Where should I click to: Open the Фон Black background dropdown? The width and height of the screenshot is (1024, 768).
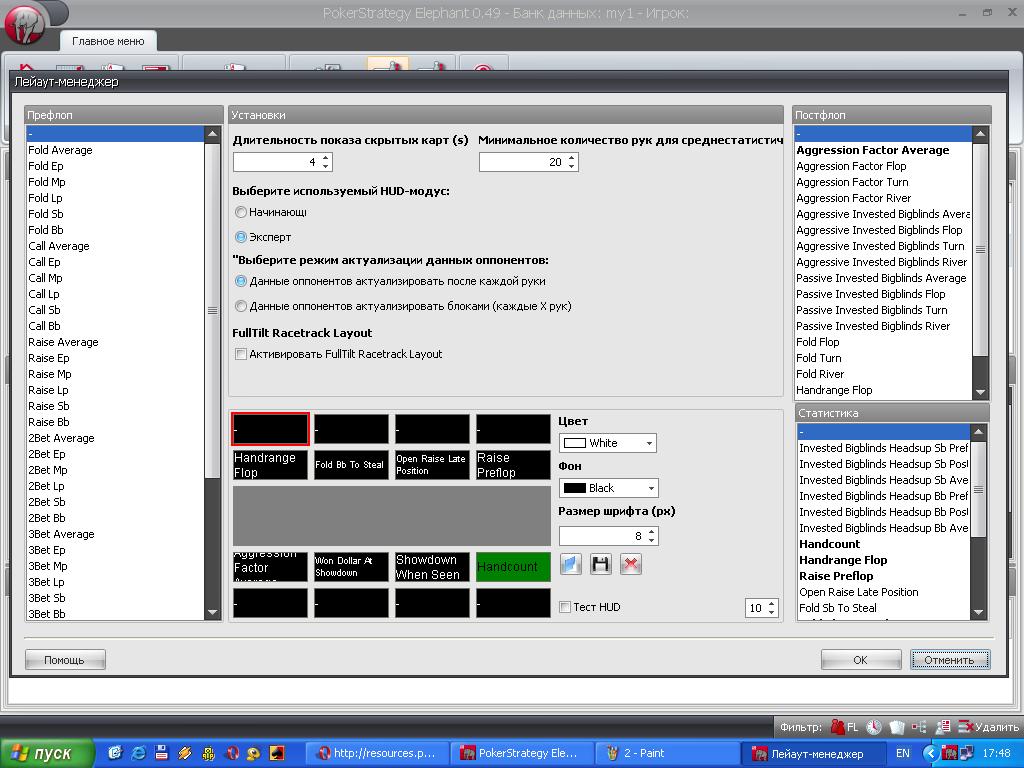point(609,488)
